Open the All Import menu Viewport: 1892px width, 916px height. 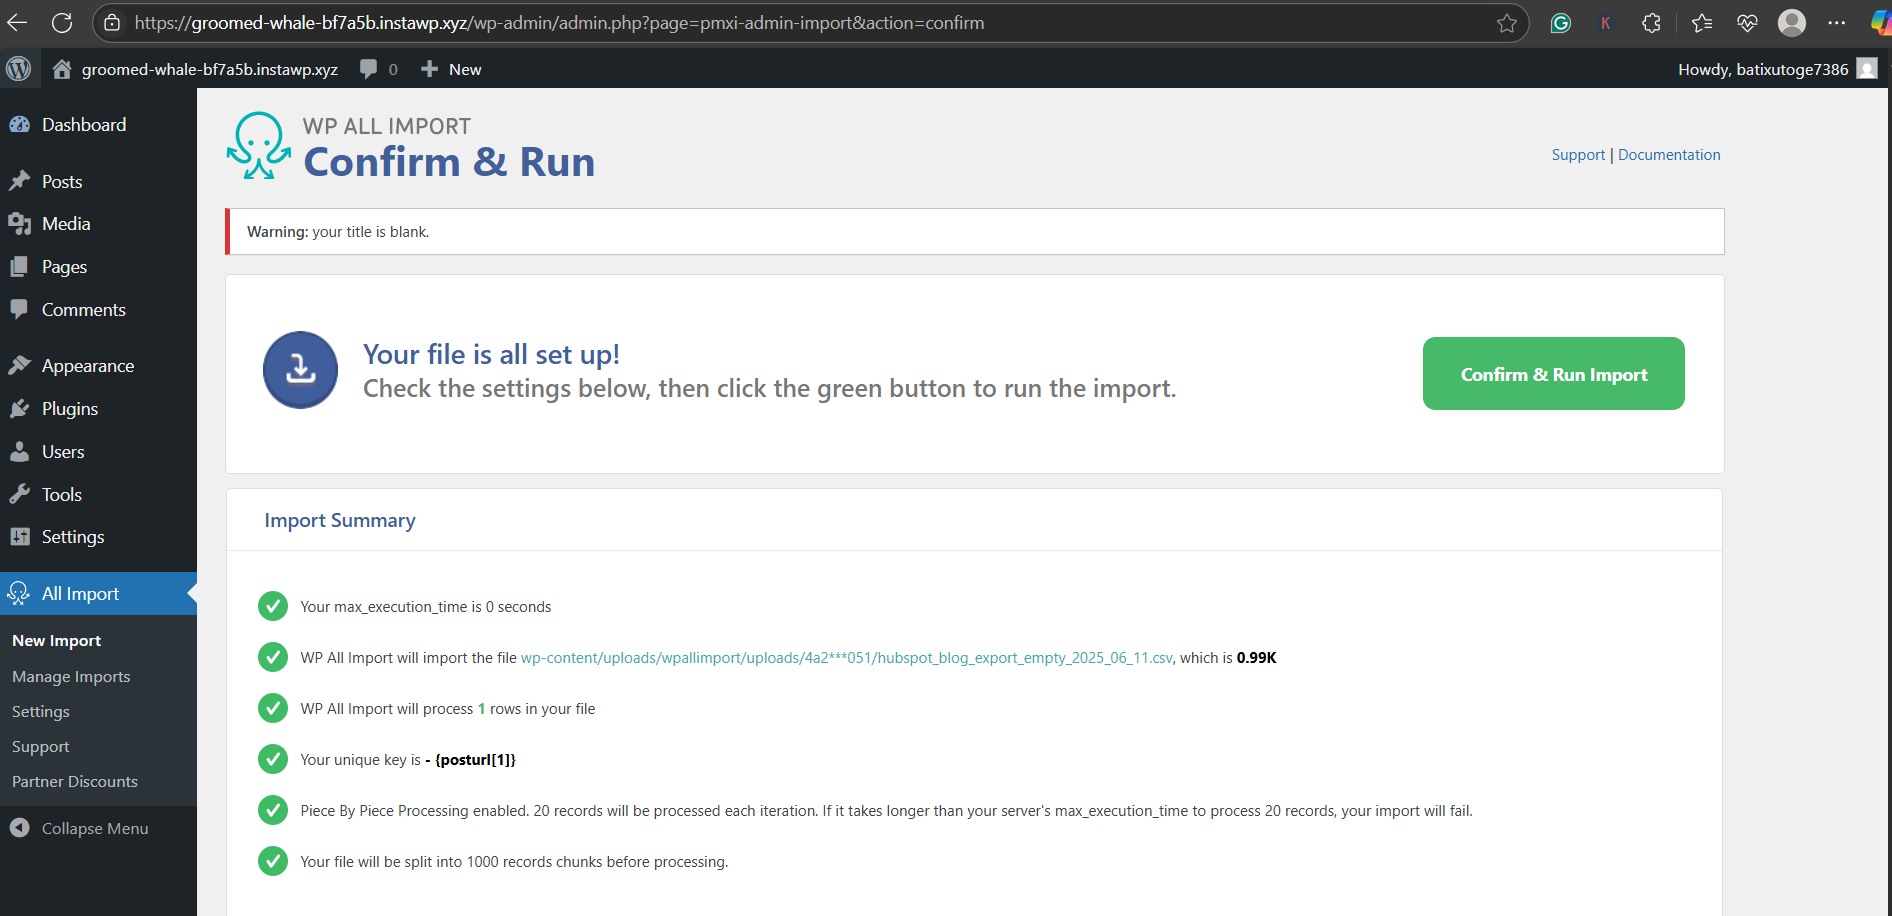click(x=98, y=593)
